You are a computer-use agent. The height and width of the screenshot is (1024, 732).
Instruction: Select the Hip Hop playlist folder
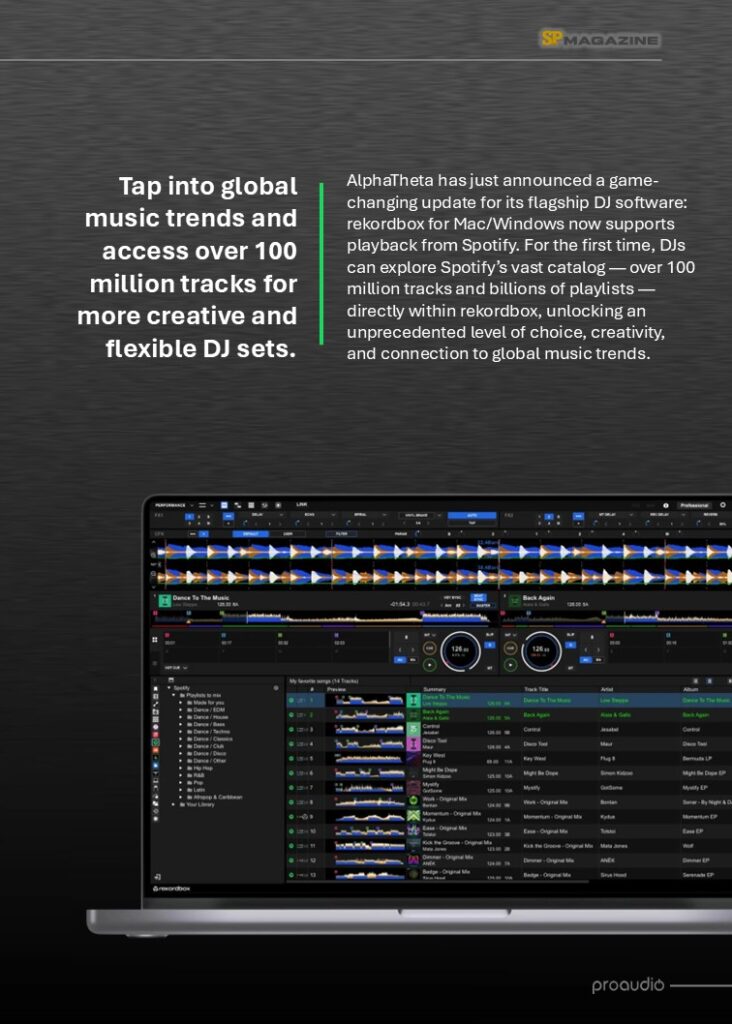pyautogui.click(x=202, y=767)
